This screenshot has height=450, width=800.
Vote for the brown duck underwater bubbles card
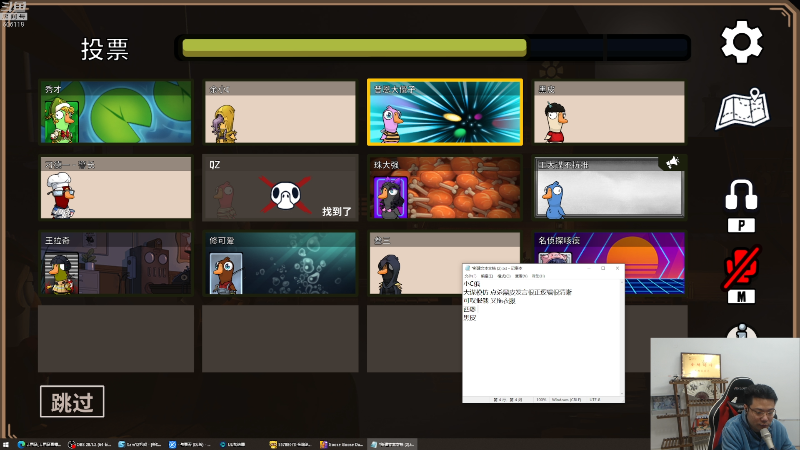[x=280, y=263]
